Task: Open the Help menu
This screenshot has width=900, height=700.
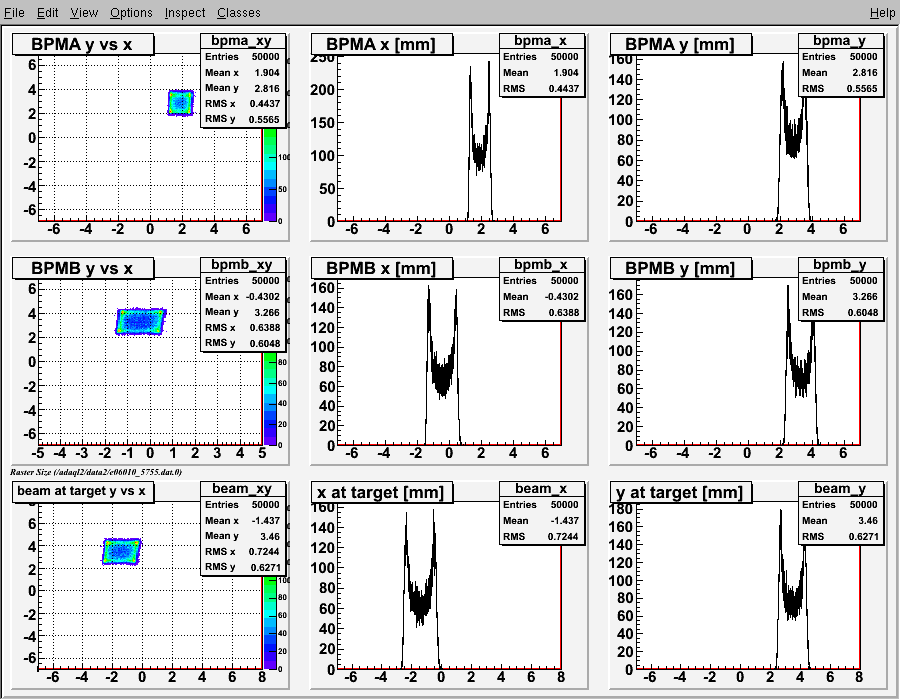Action: [x=882, y=13]
